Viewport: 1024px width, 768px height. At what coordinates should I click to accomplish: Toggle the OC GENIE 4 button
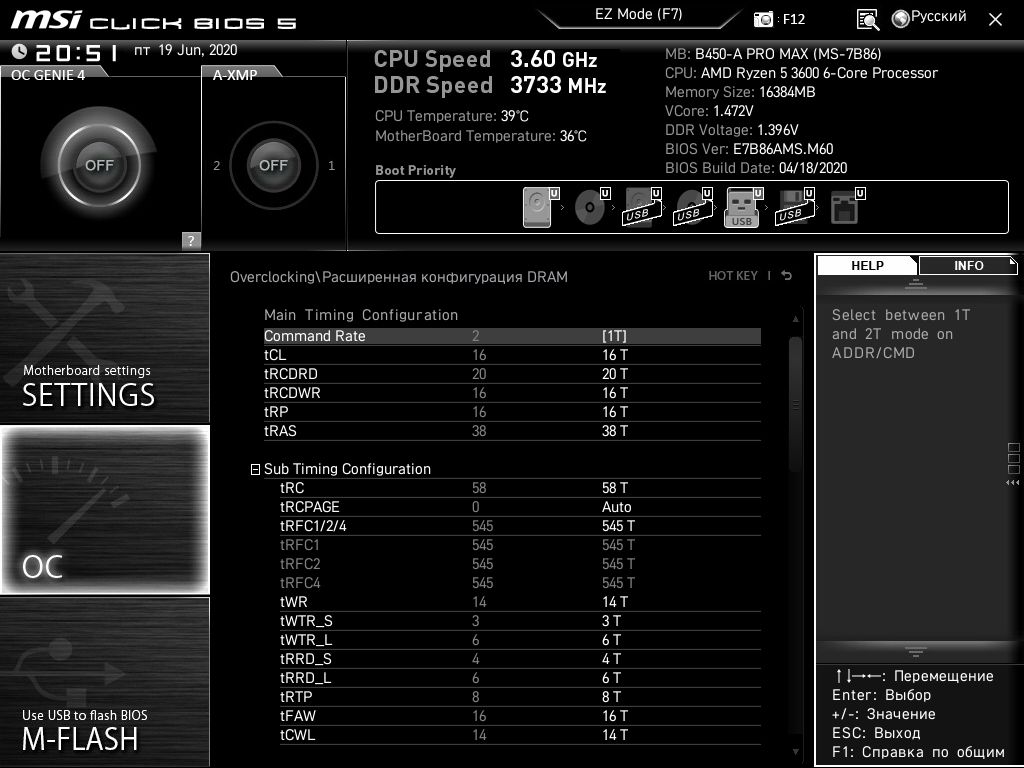point(99,165)
